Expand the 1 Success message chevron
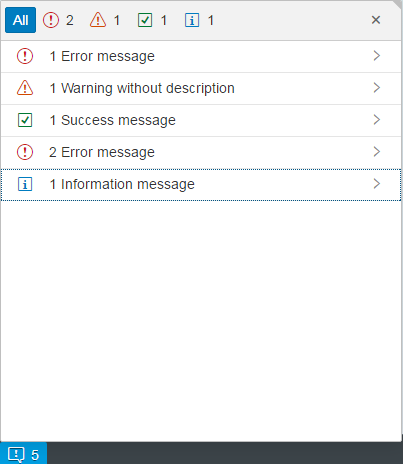 pyautogui.click(x=377, y=120)
